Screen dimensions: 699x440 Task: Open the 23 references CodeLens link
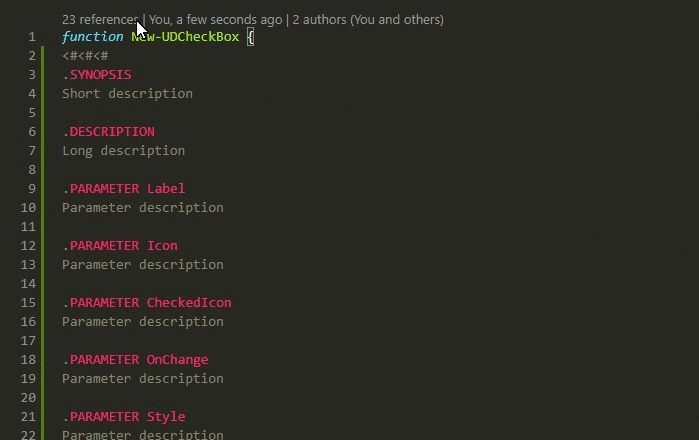point(101,20)
